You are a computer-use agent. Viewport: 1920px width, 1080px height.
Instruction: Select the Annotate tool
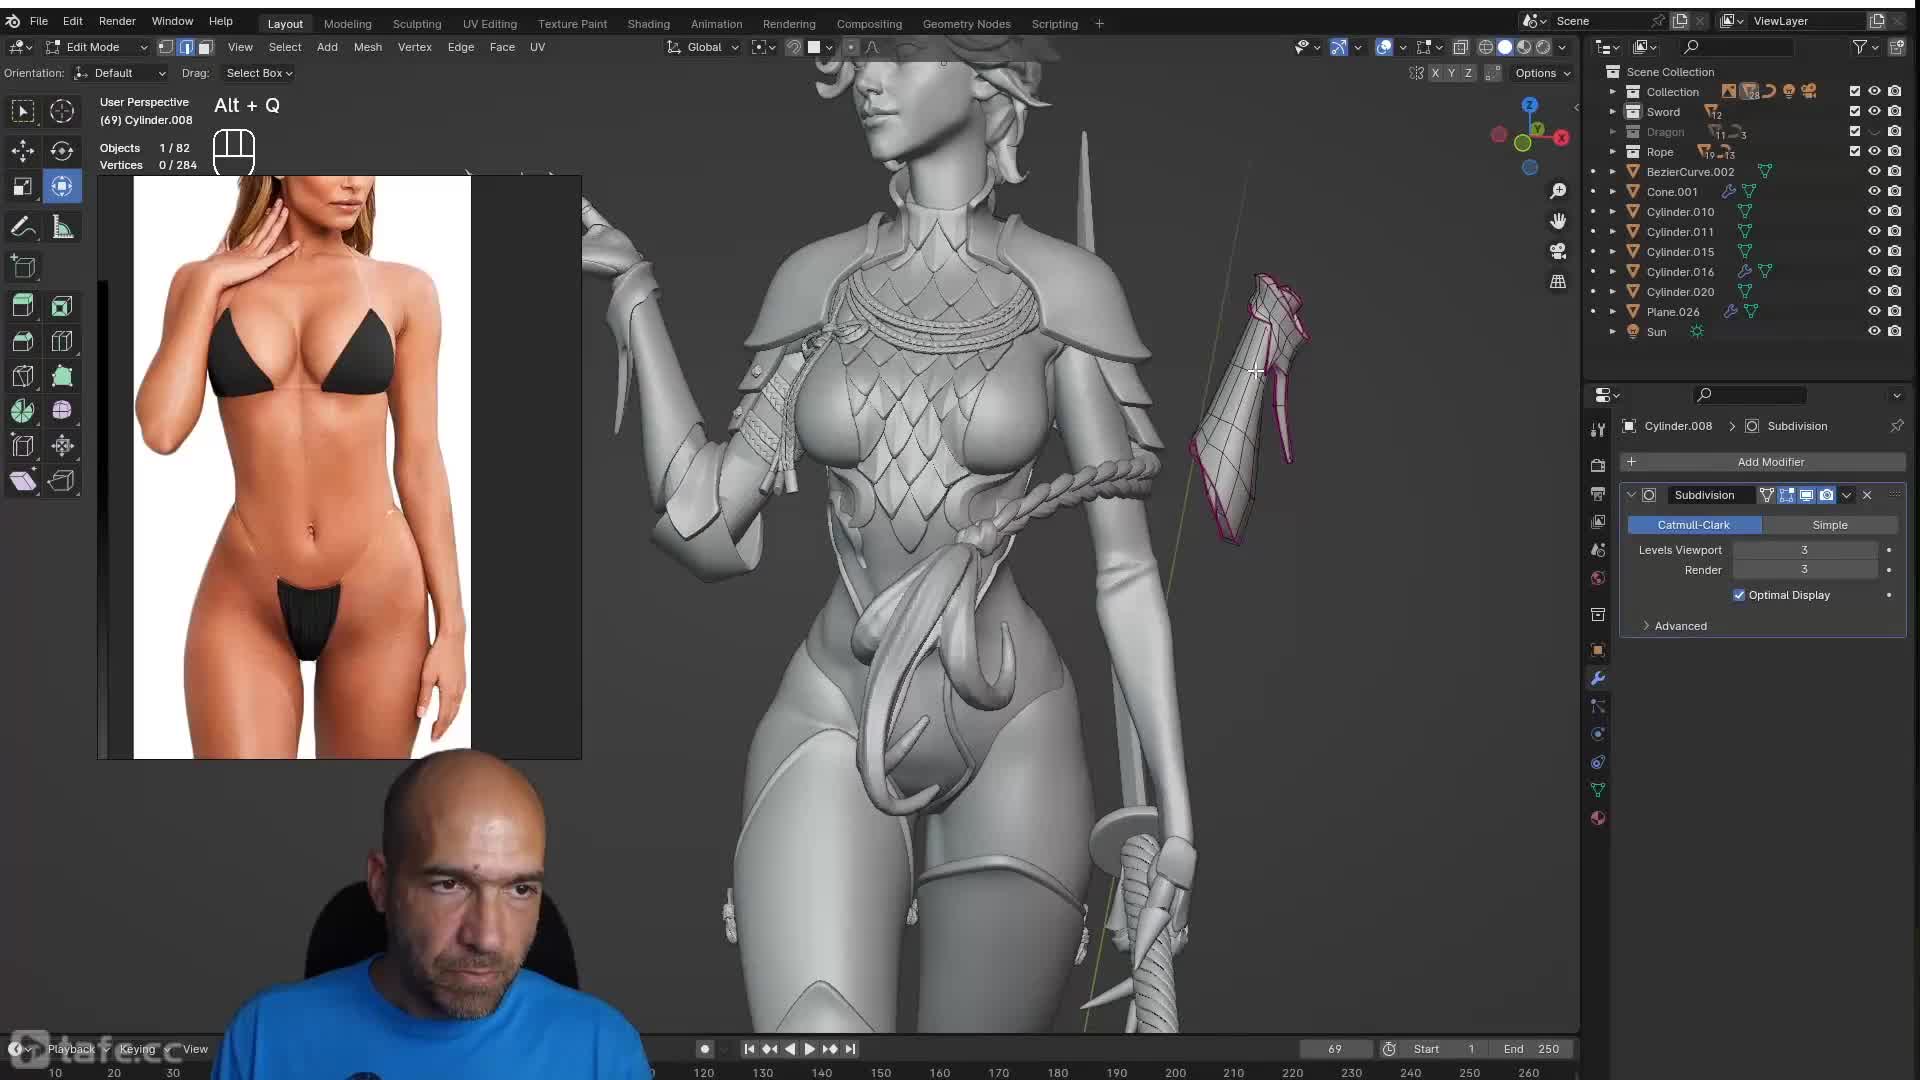click(x=22, y=228)
